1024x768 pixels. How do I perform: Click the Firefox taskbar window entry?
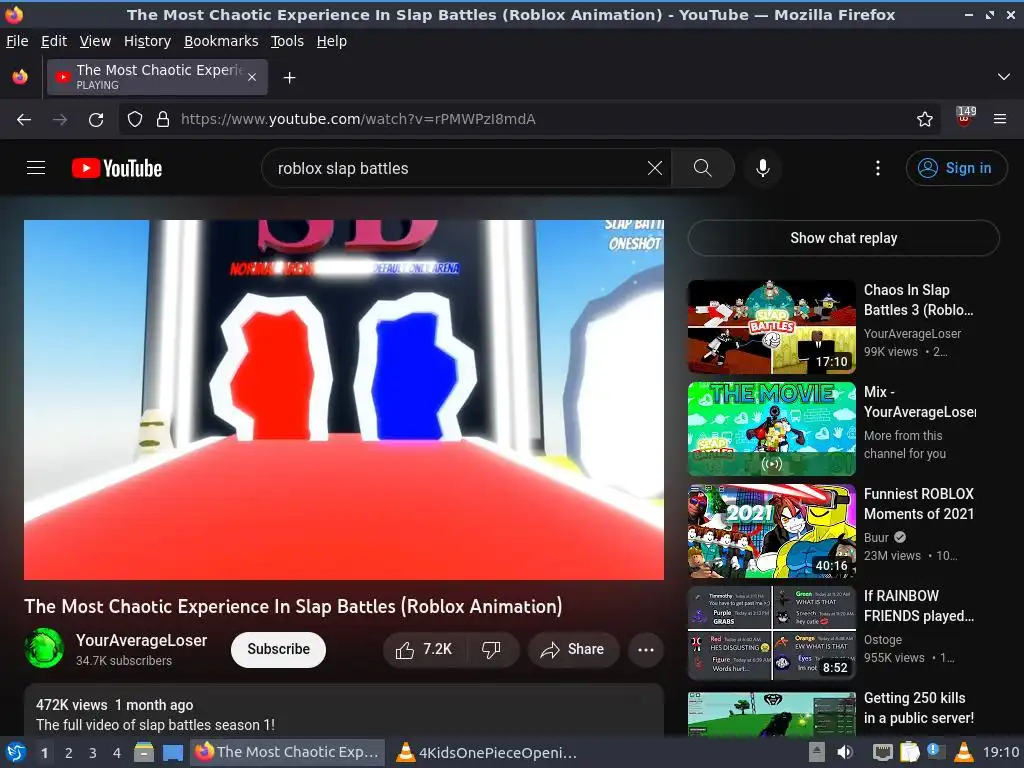(x=287, y=752)
